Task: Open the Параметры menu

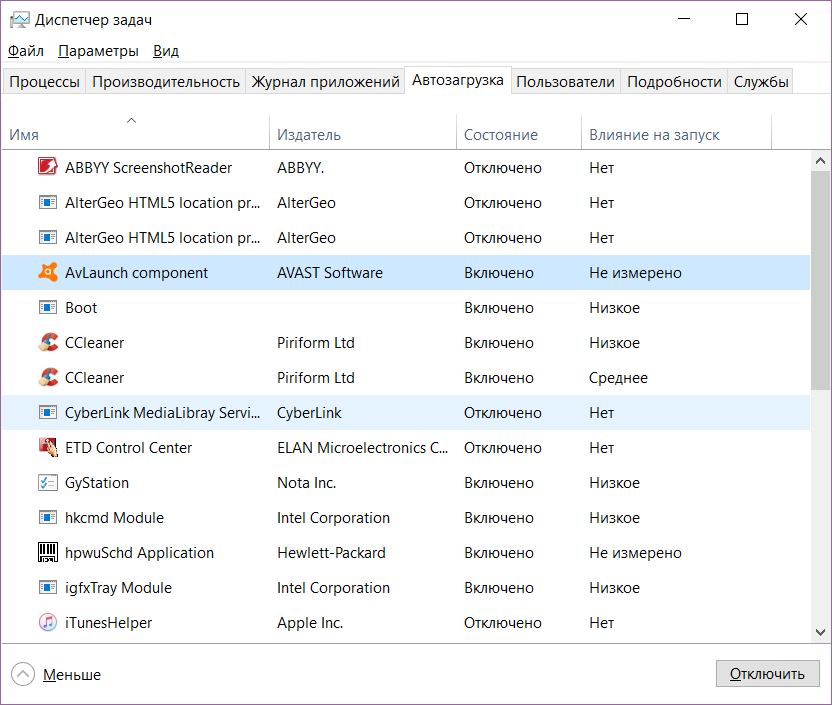Action: (98, 51)
